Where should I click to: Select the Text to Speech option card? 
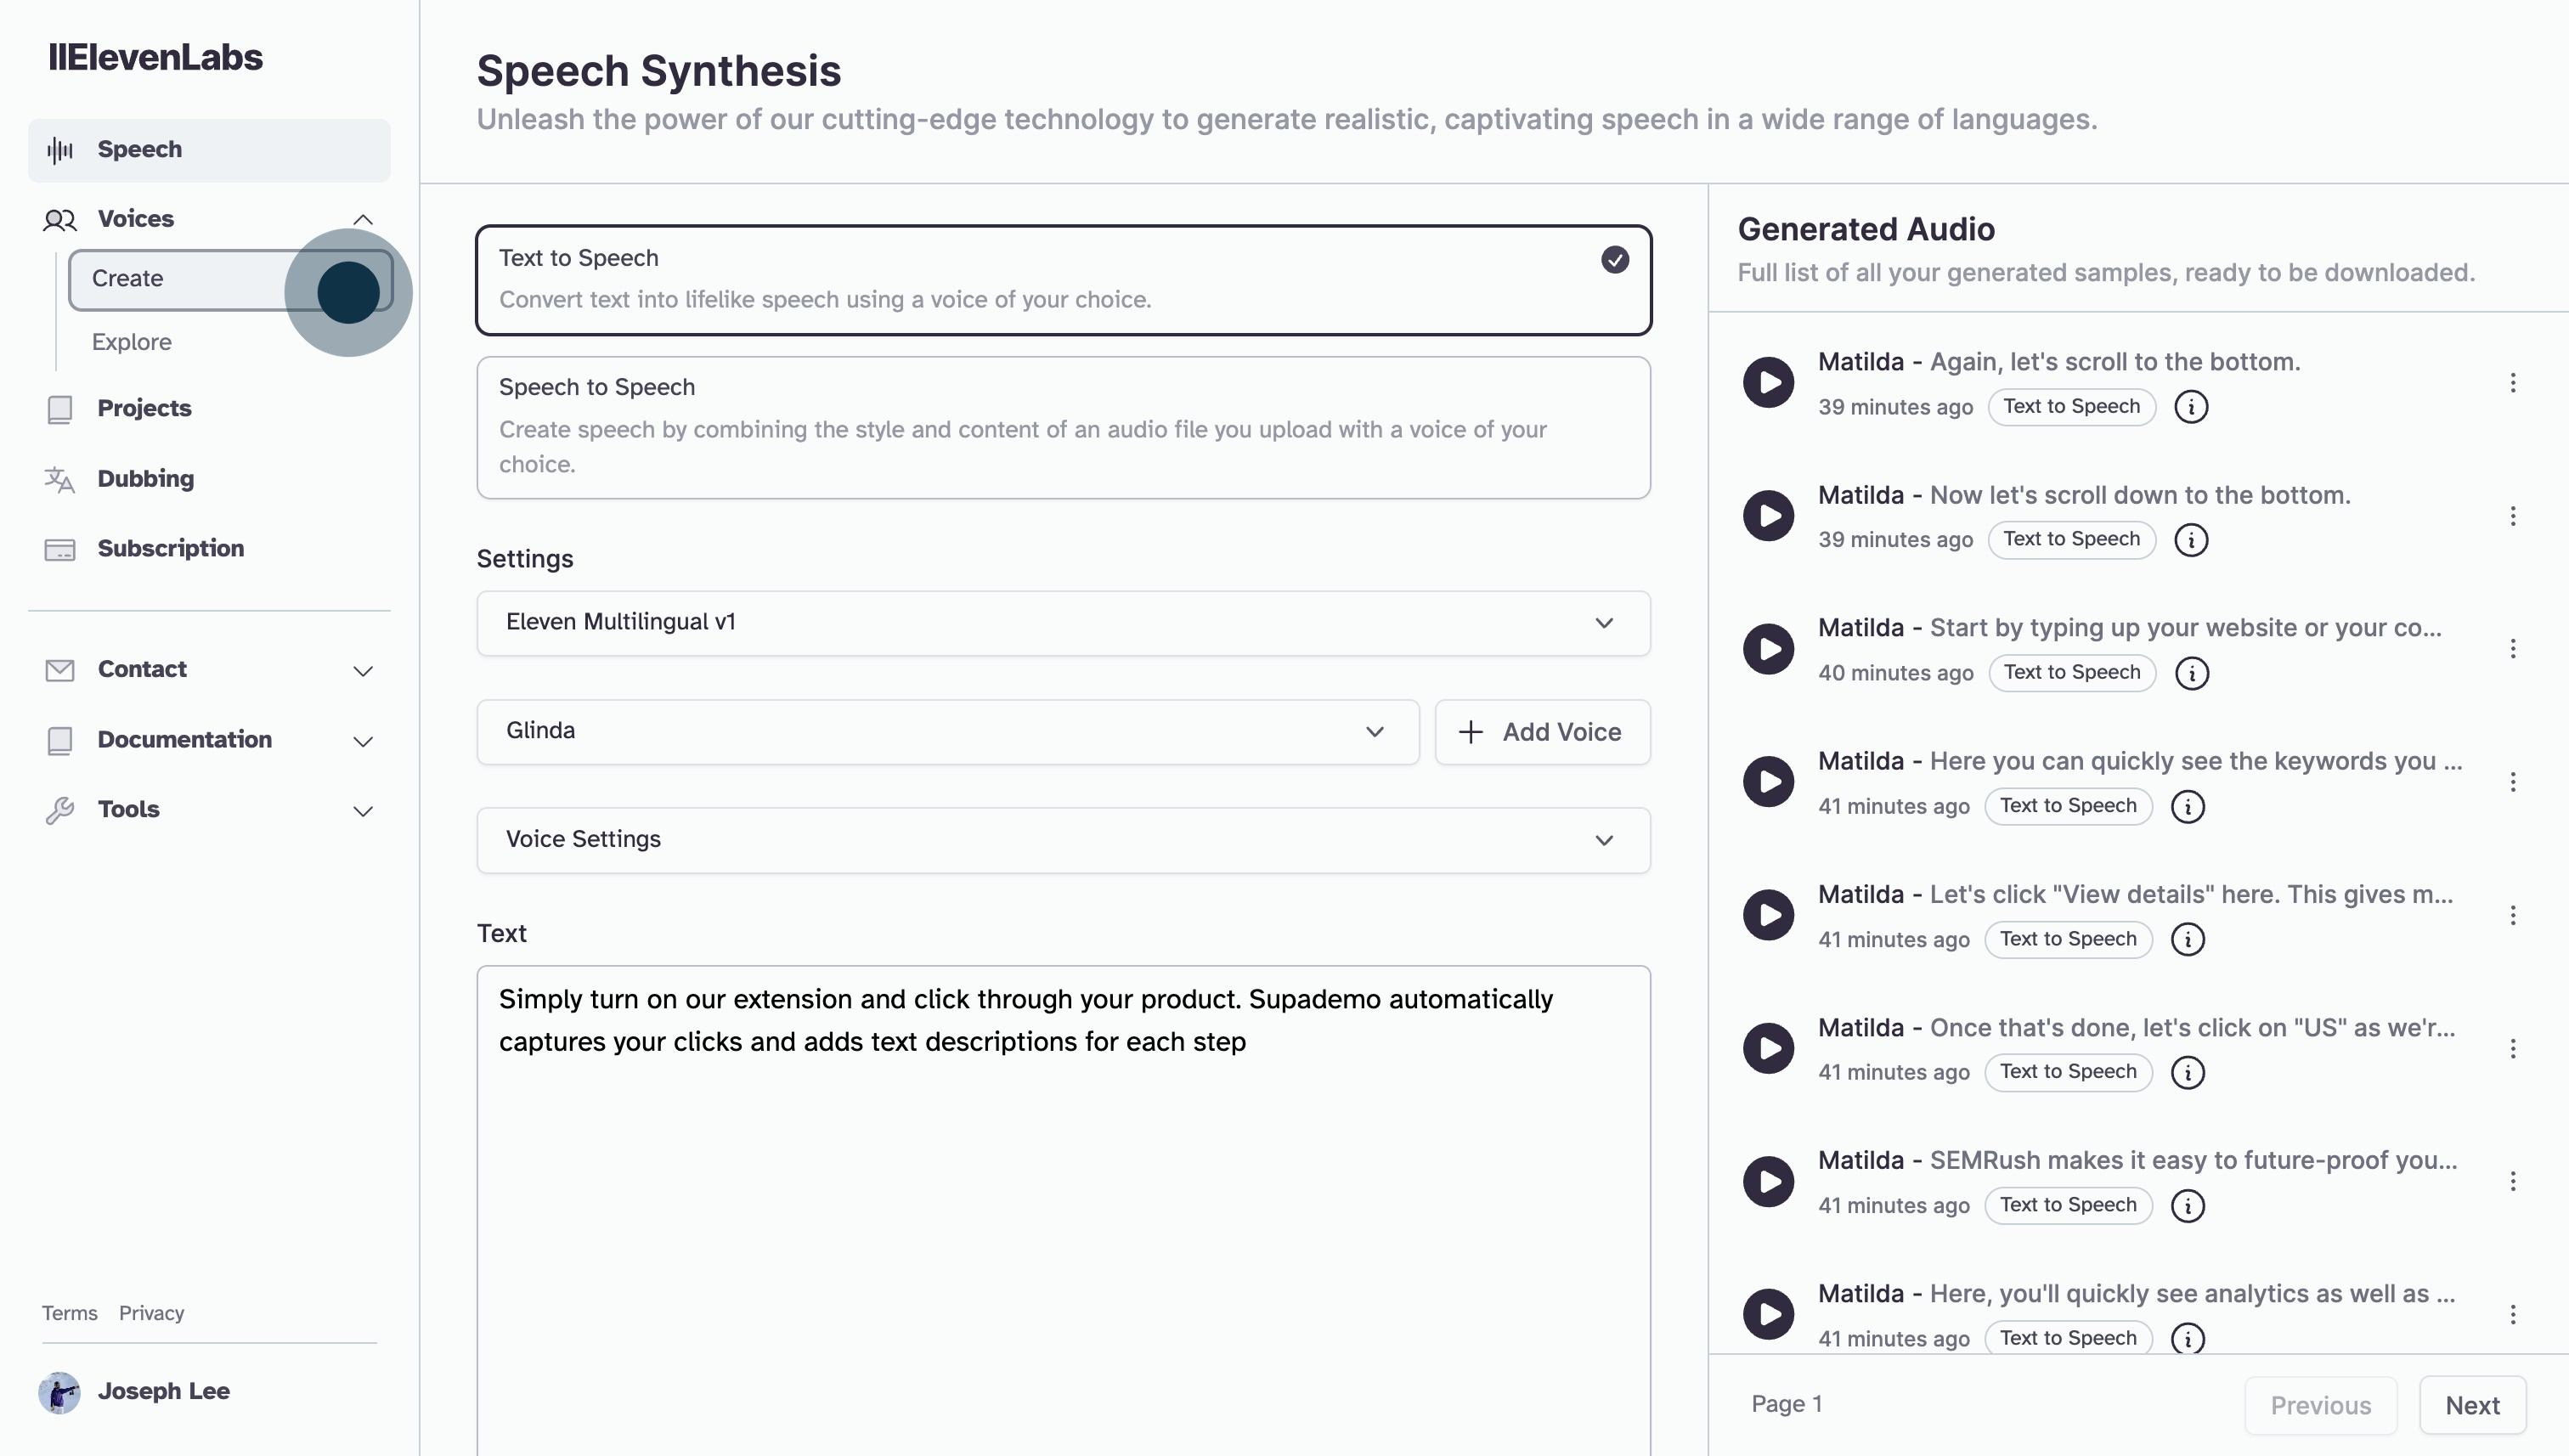[x=1063, y=280]
